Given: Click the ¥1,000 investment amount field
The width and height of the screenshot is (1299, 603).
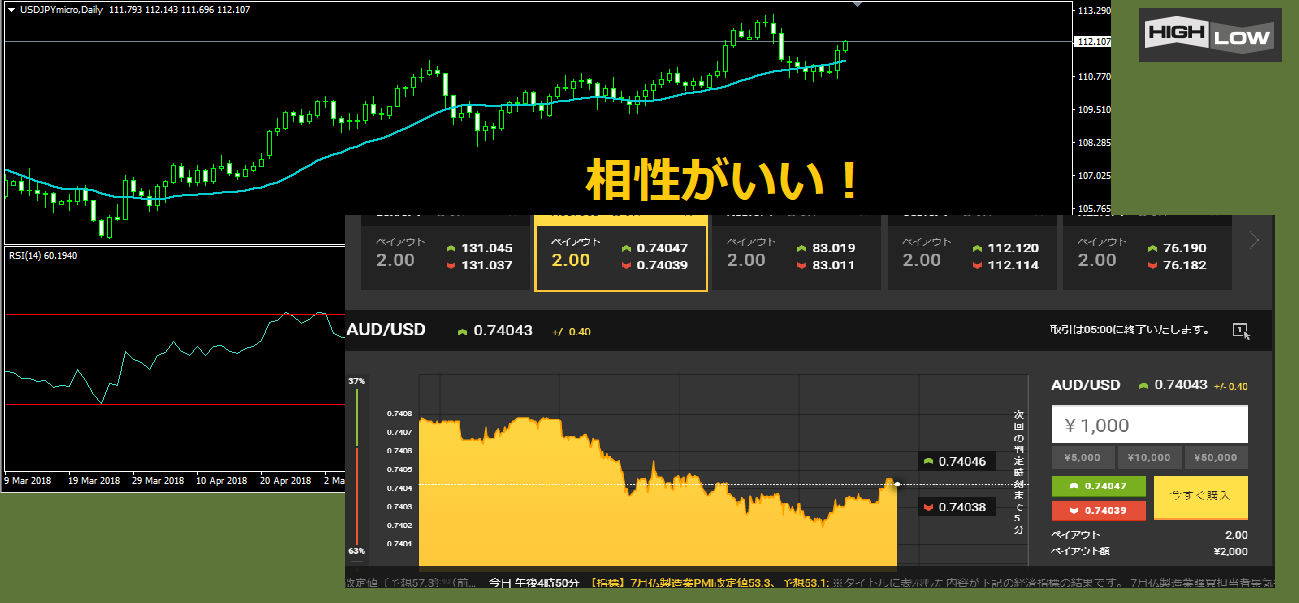Looking at the screenshot, I should 1149,425.
